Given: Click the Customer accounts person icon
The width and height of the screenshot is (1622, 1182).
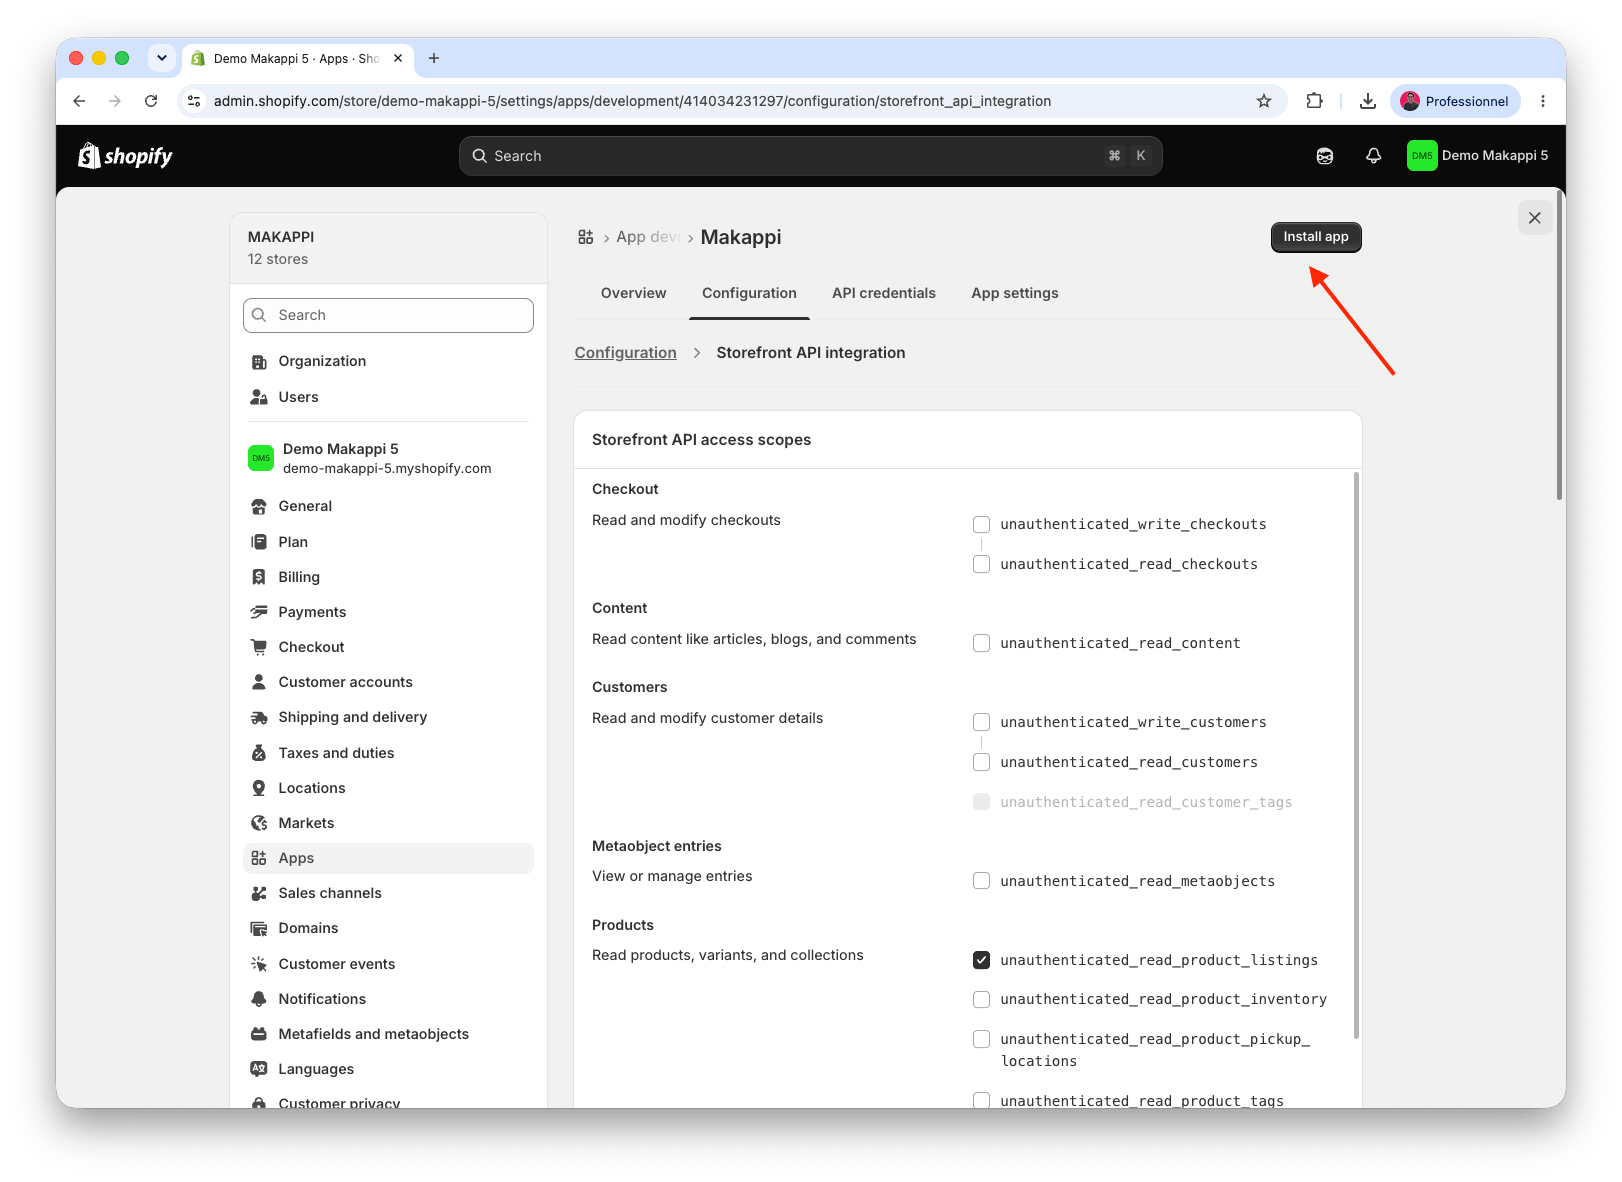Looking at the screenshot, I should pyautogui.click(x=259, y=682).
